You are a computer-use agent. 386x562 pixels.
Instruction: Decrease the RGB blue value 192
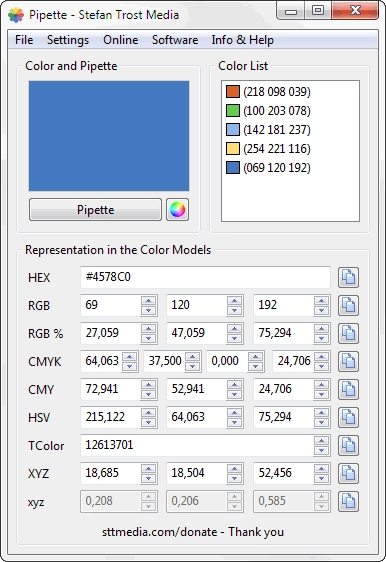tap(321, 310)
